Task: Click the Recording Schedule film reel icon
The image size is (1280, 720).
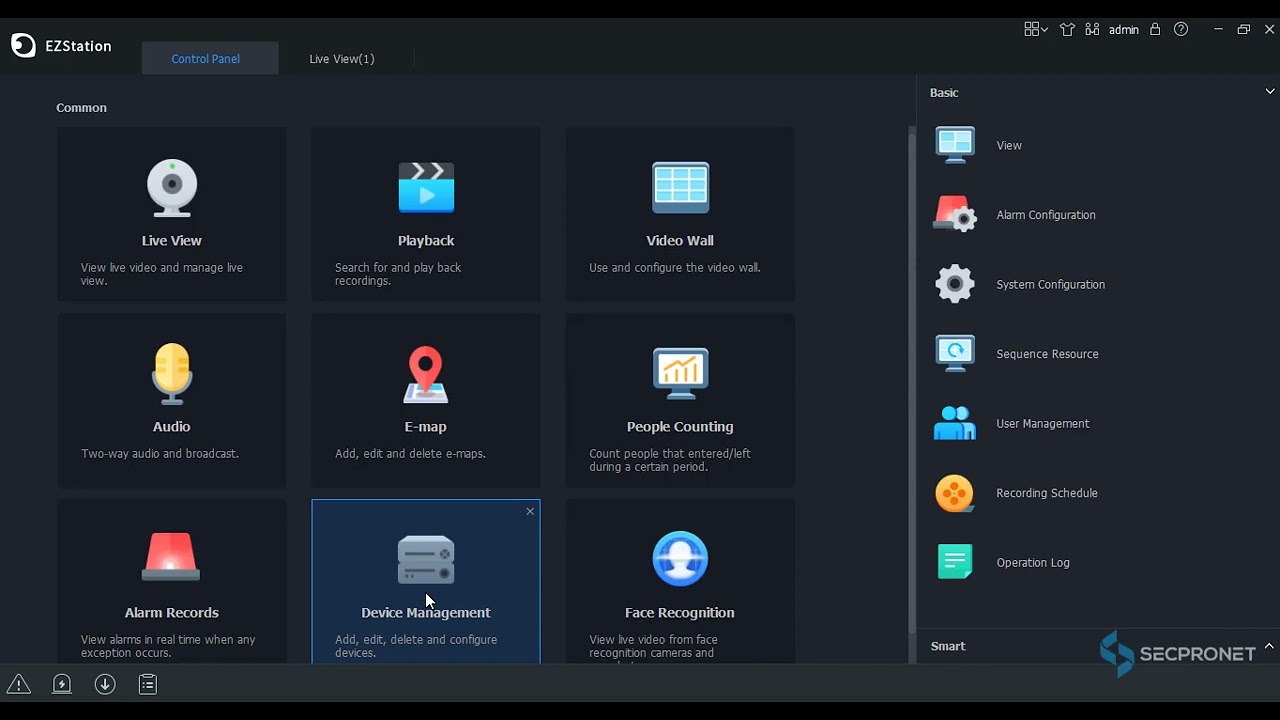Action: click(955, 493)
